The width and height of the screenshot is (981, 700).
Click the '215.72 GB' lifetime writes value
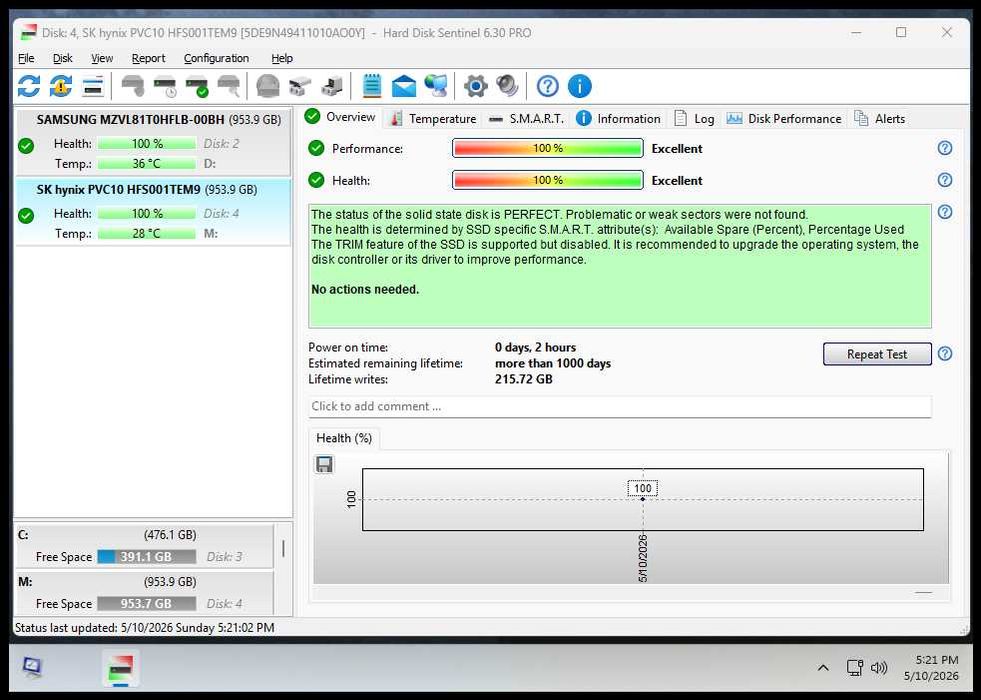[524, 379]
